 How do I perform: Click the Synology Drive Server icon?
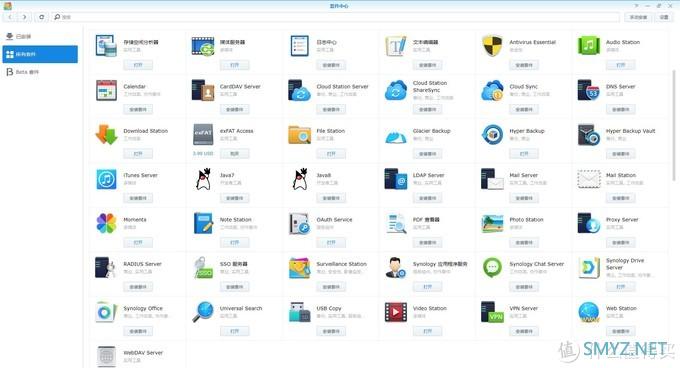coord(588,267)
